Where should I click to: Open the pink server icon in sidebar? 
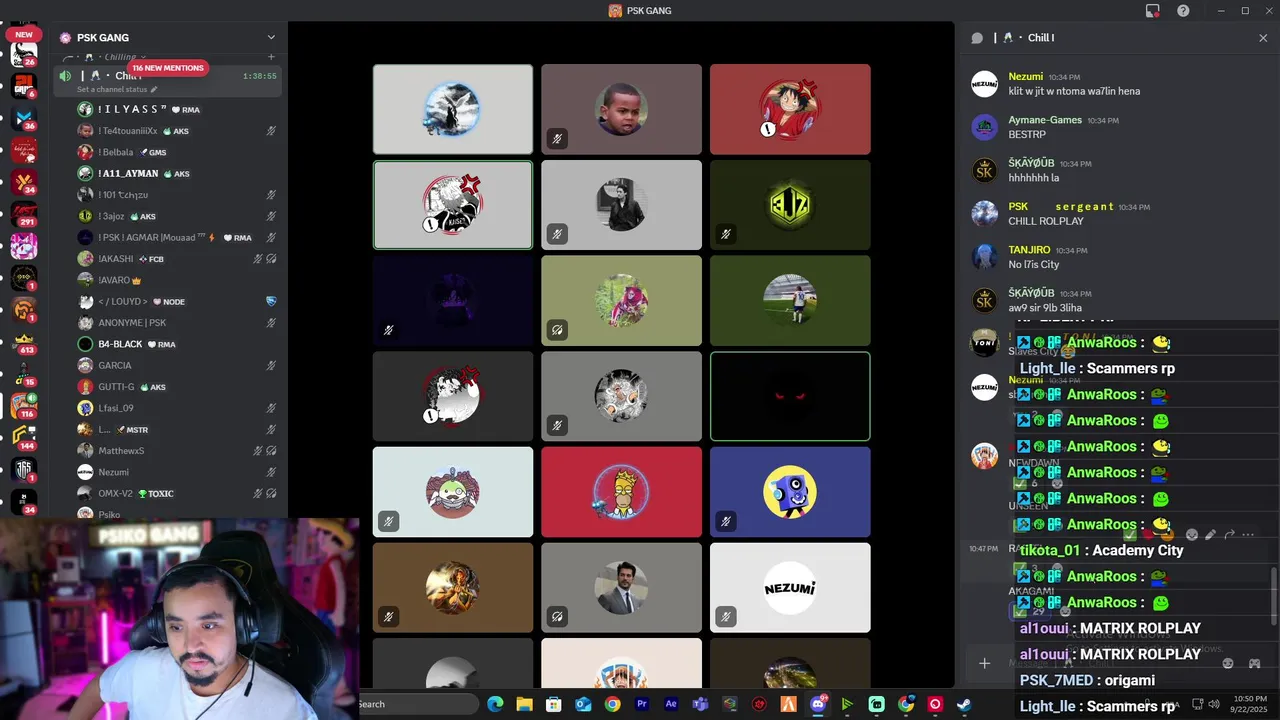[24, 246]
